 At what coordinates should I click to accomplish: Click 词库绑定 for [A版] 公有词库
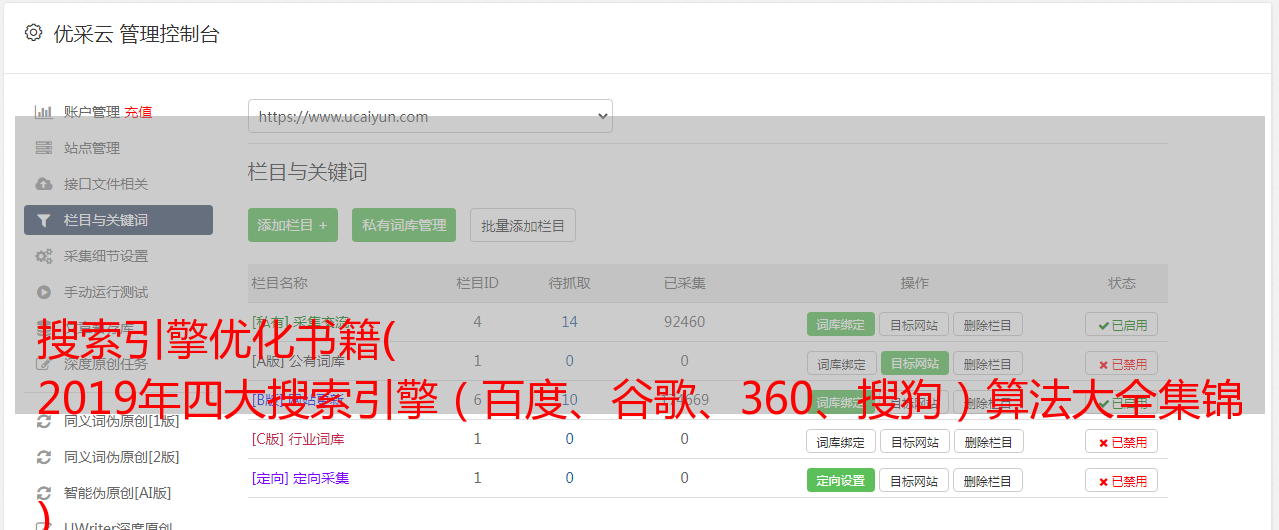(841, 363)
